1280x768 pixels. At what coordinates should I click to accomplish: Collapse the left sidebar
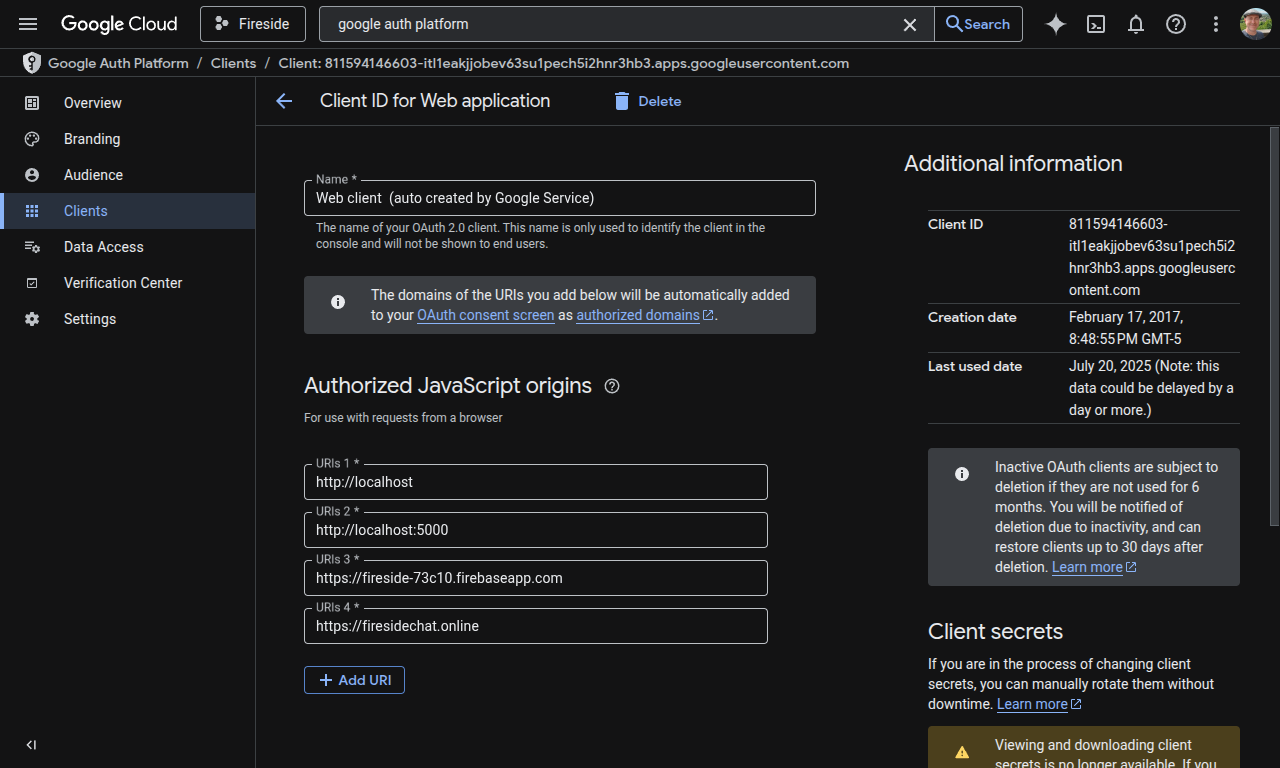coord(30,744)
